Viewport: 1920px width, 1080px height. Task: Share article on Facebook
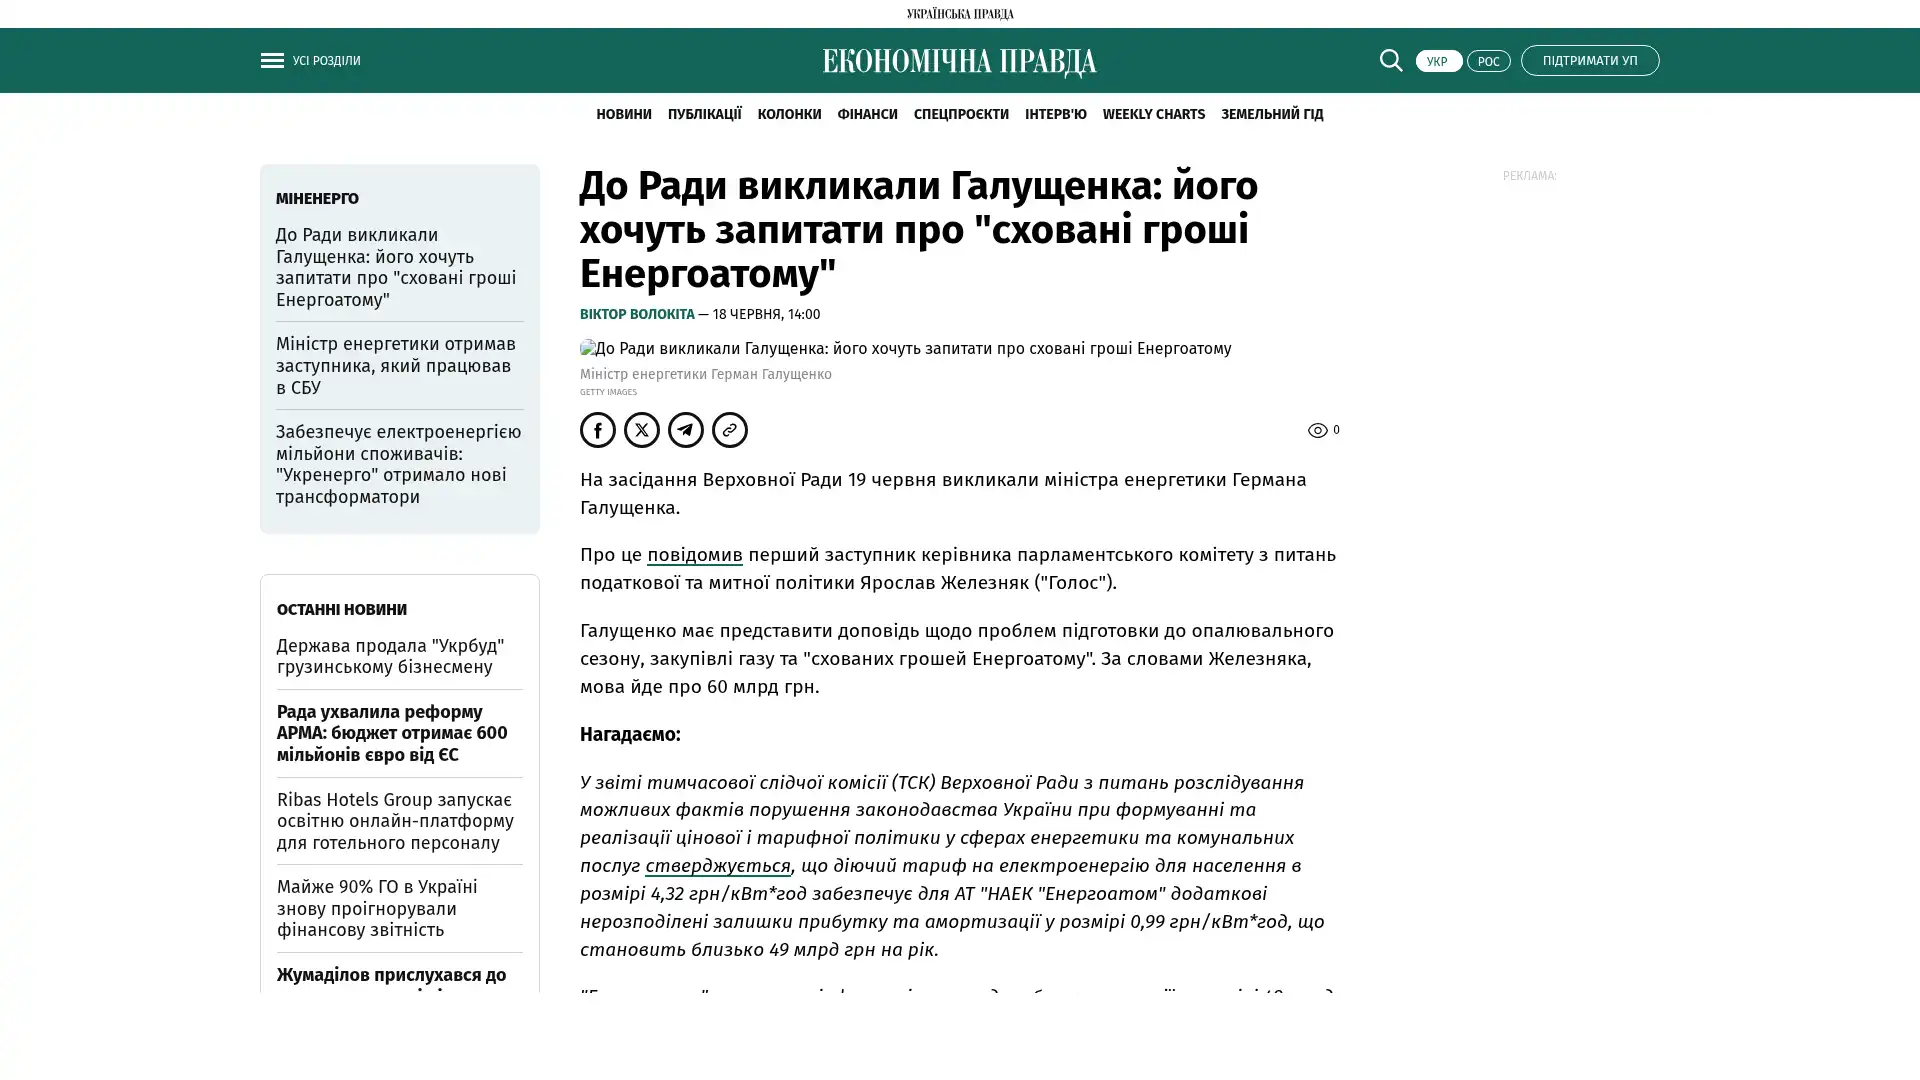pyautogui.click(x=598, y=430)
